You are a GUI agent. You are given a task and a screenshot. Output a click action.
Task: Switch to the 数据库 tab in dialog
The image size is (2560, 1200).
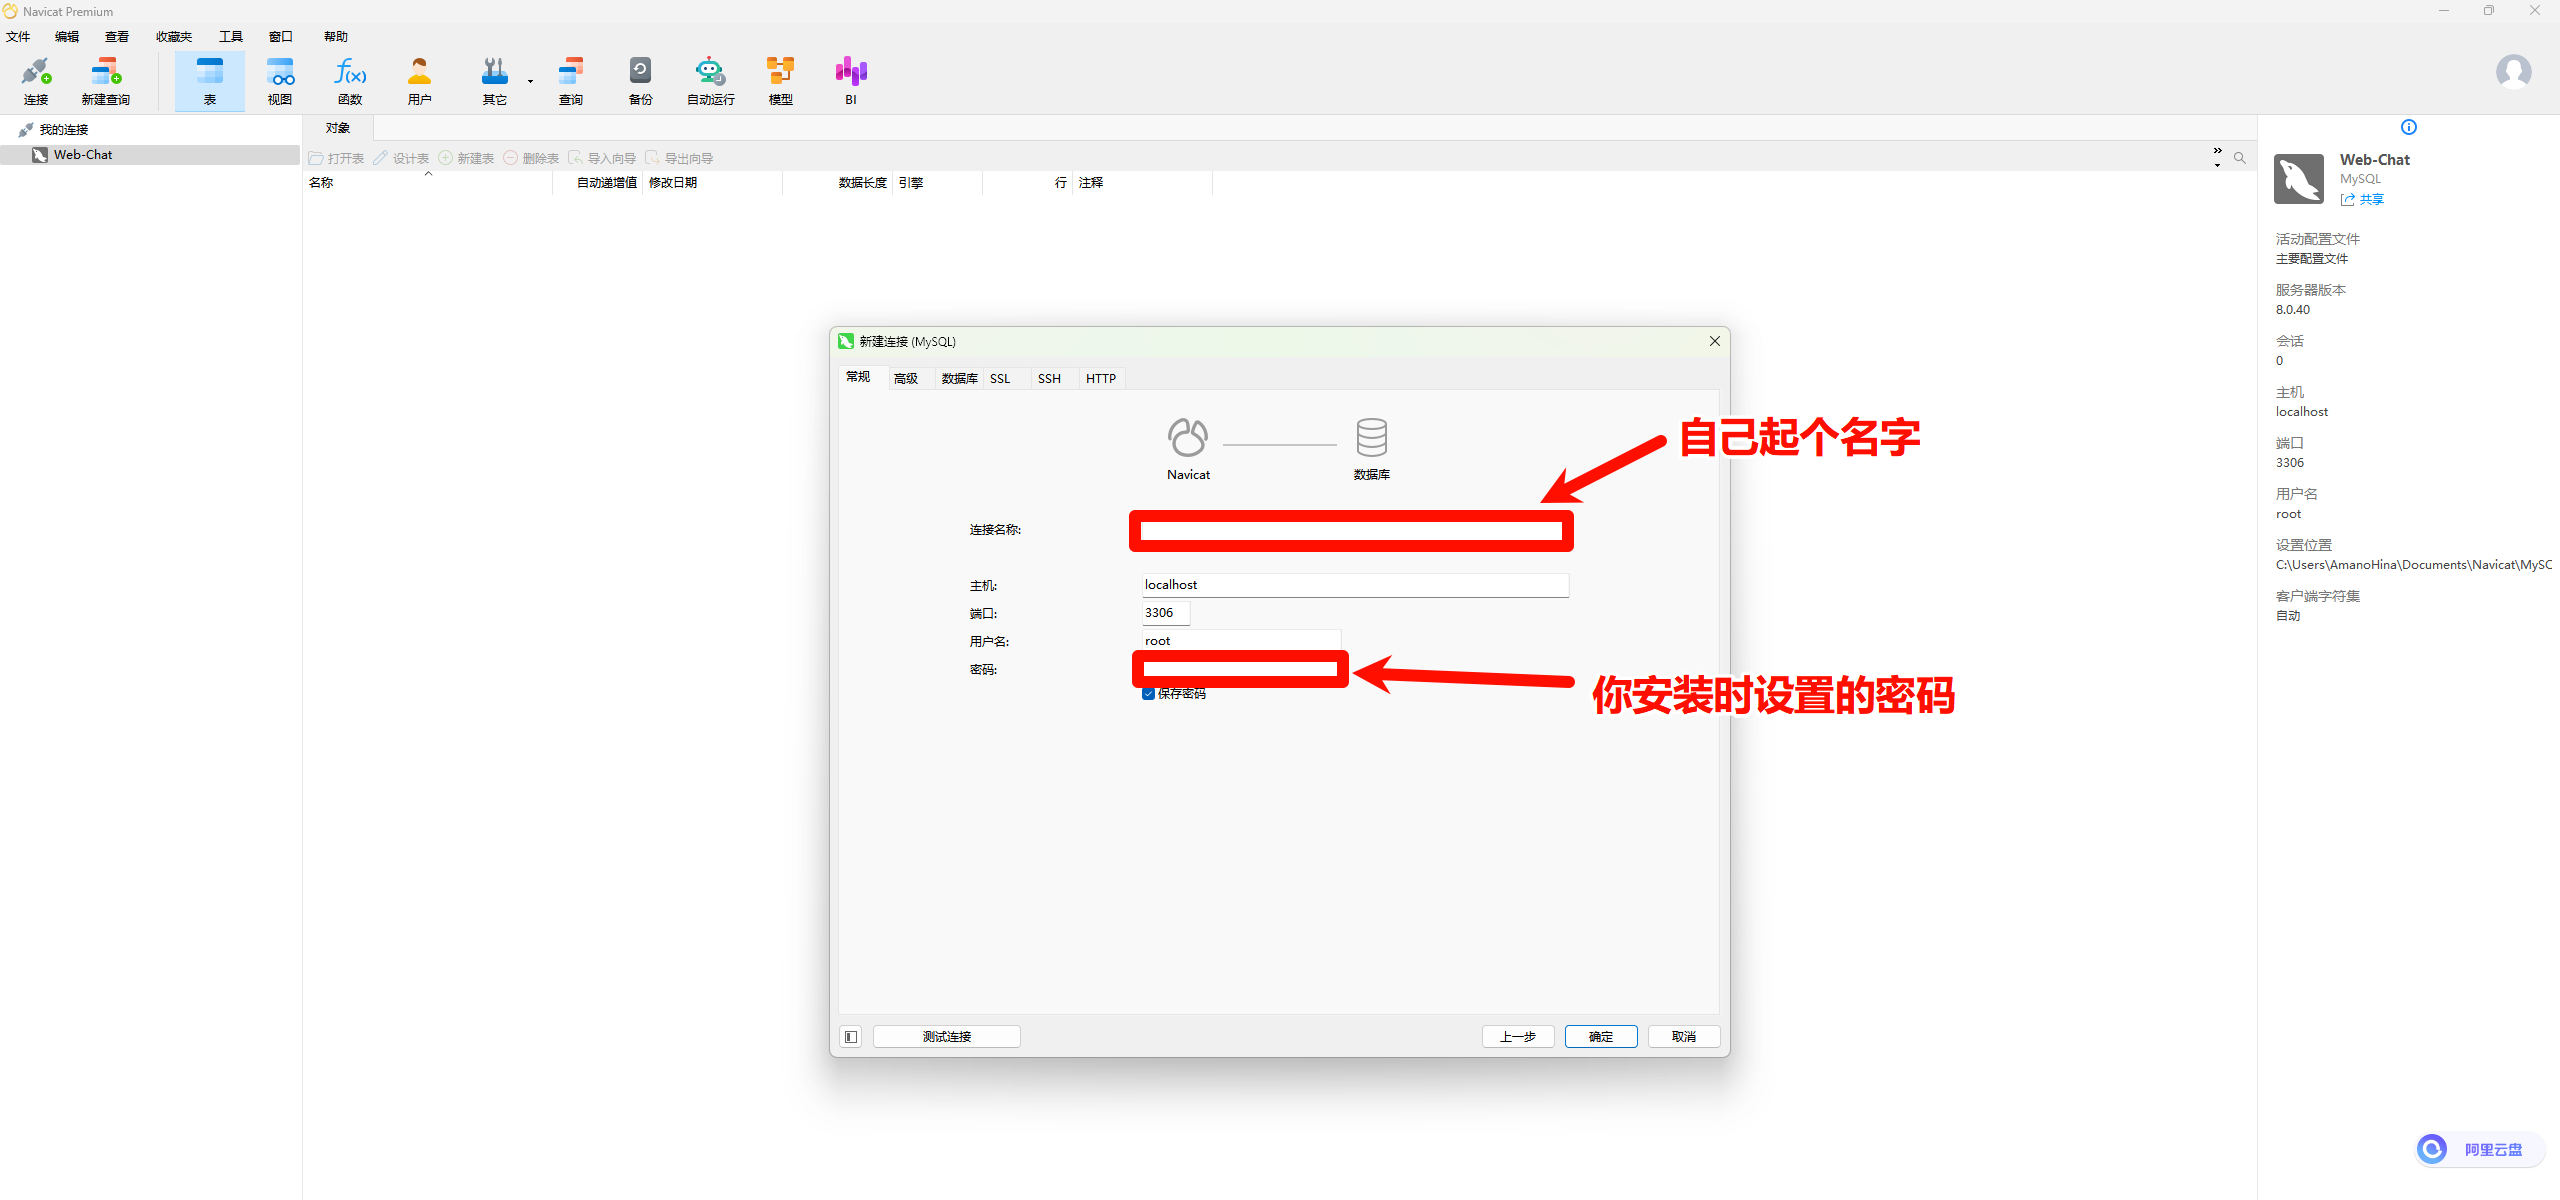pos(959,378)
